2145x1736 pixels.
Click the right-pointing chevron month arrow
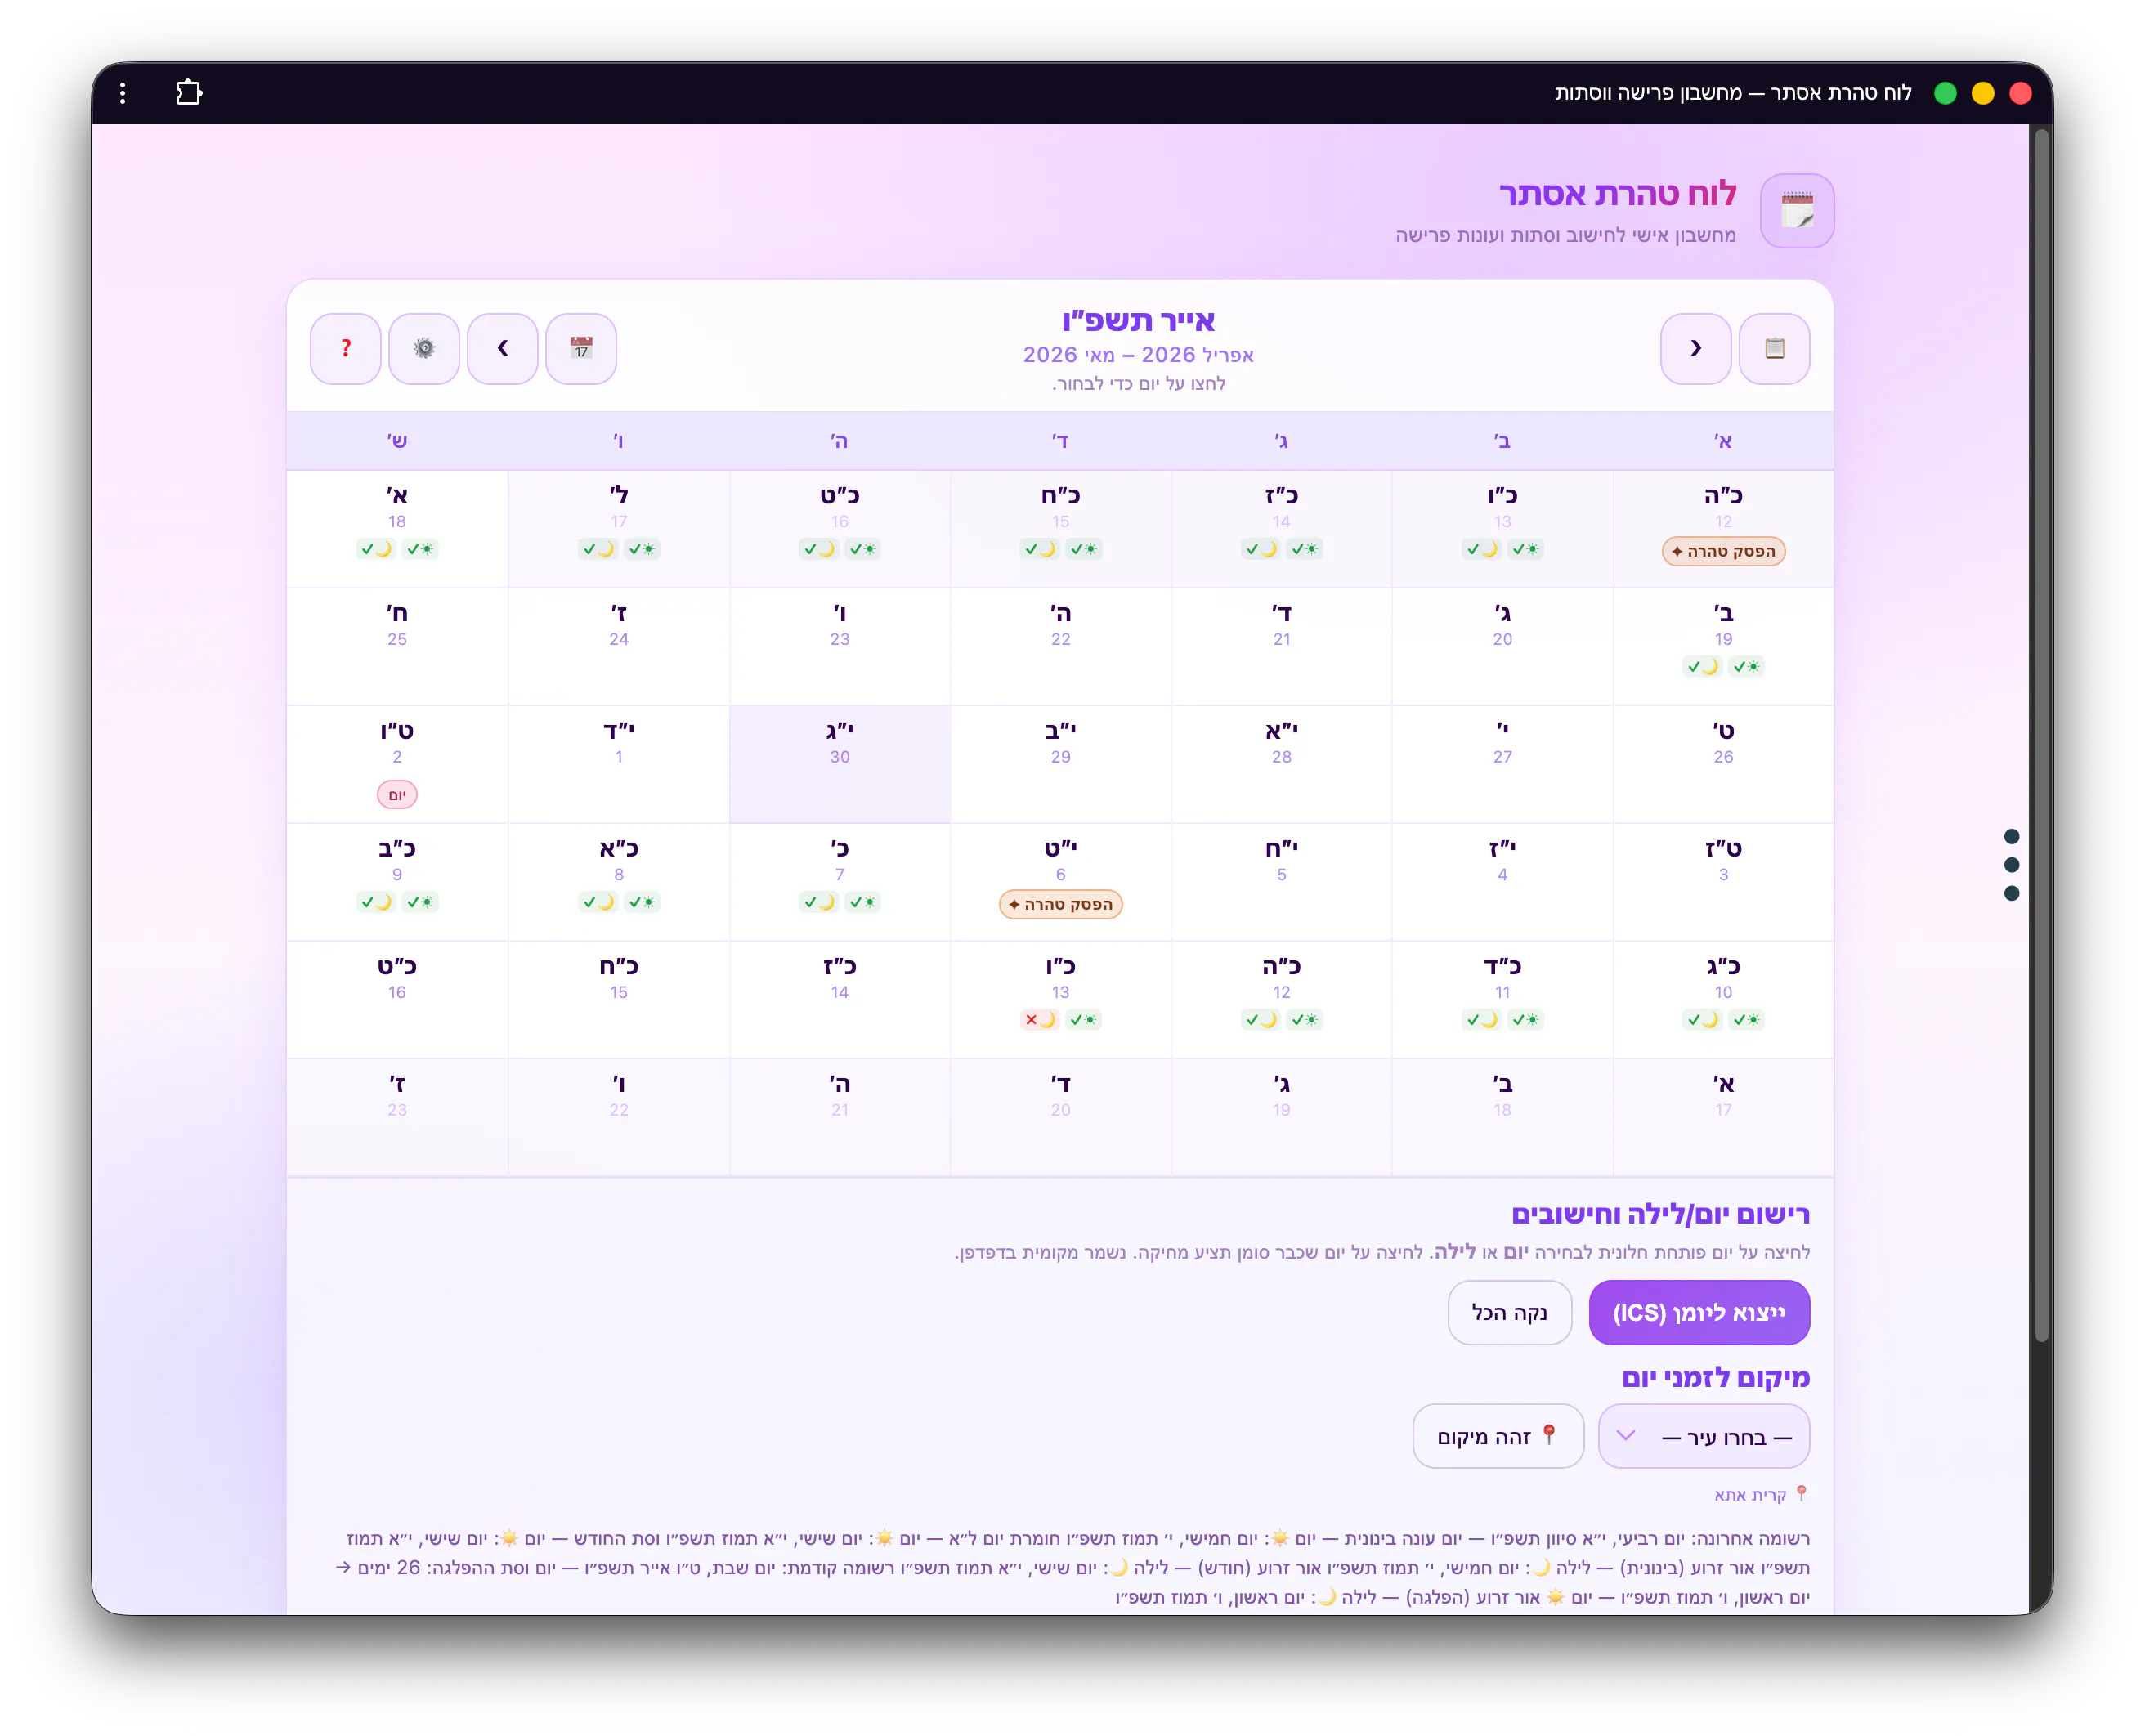click(1695, 348)
